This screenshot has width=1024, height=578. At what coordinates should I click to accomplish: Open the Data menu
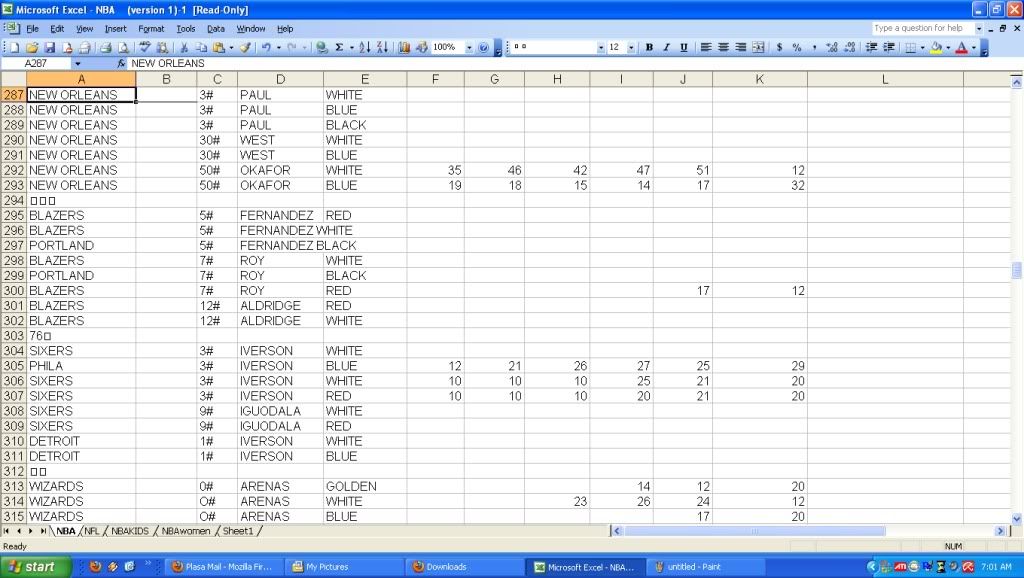pyautogui.click(x=216, y=29)
